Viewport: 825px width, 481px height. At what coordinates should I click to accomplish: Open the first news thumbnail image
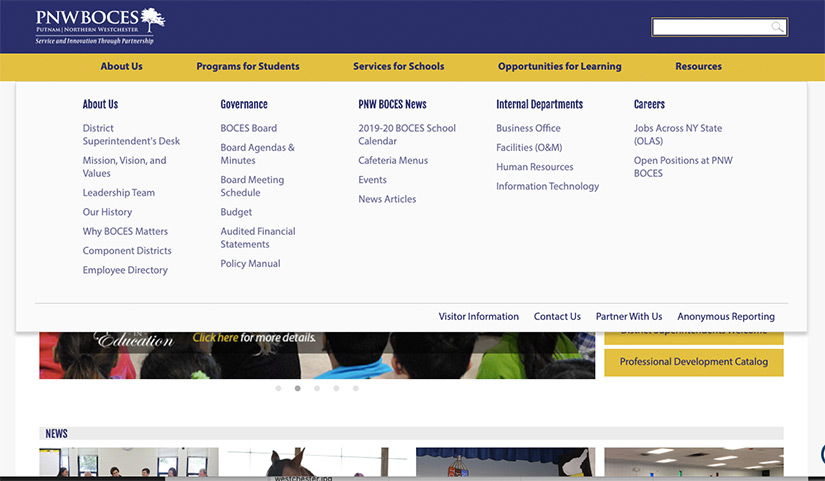tap(128, 463)
